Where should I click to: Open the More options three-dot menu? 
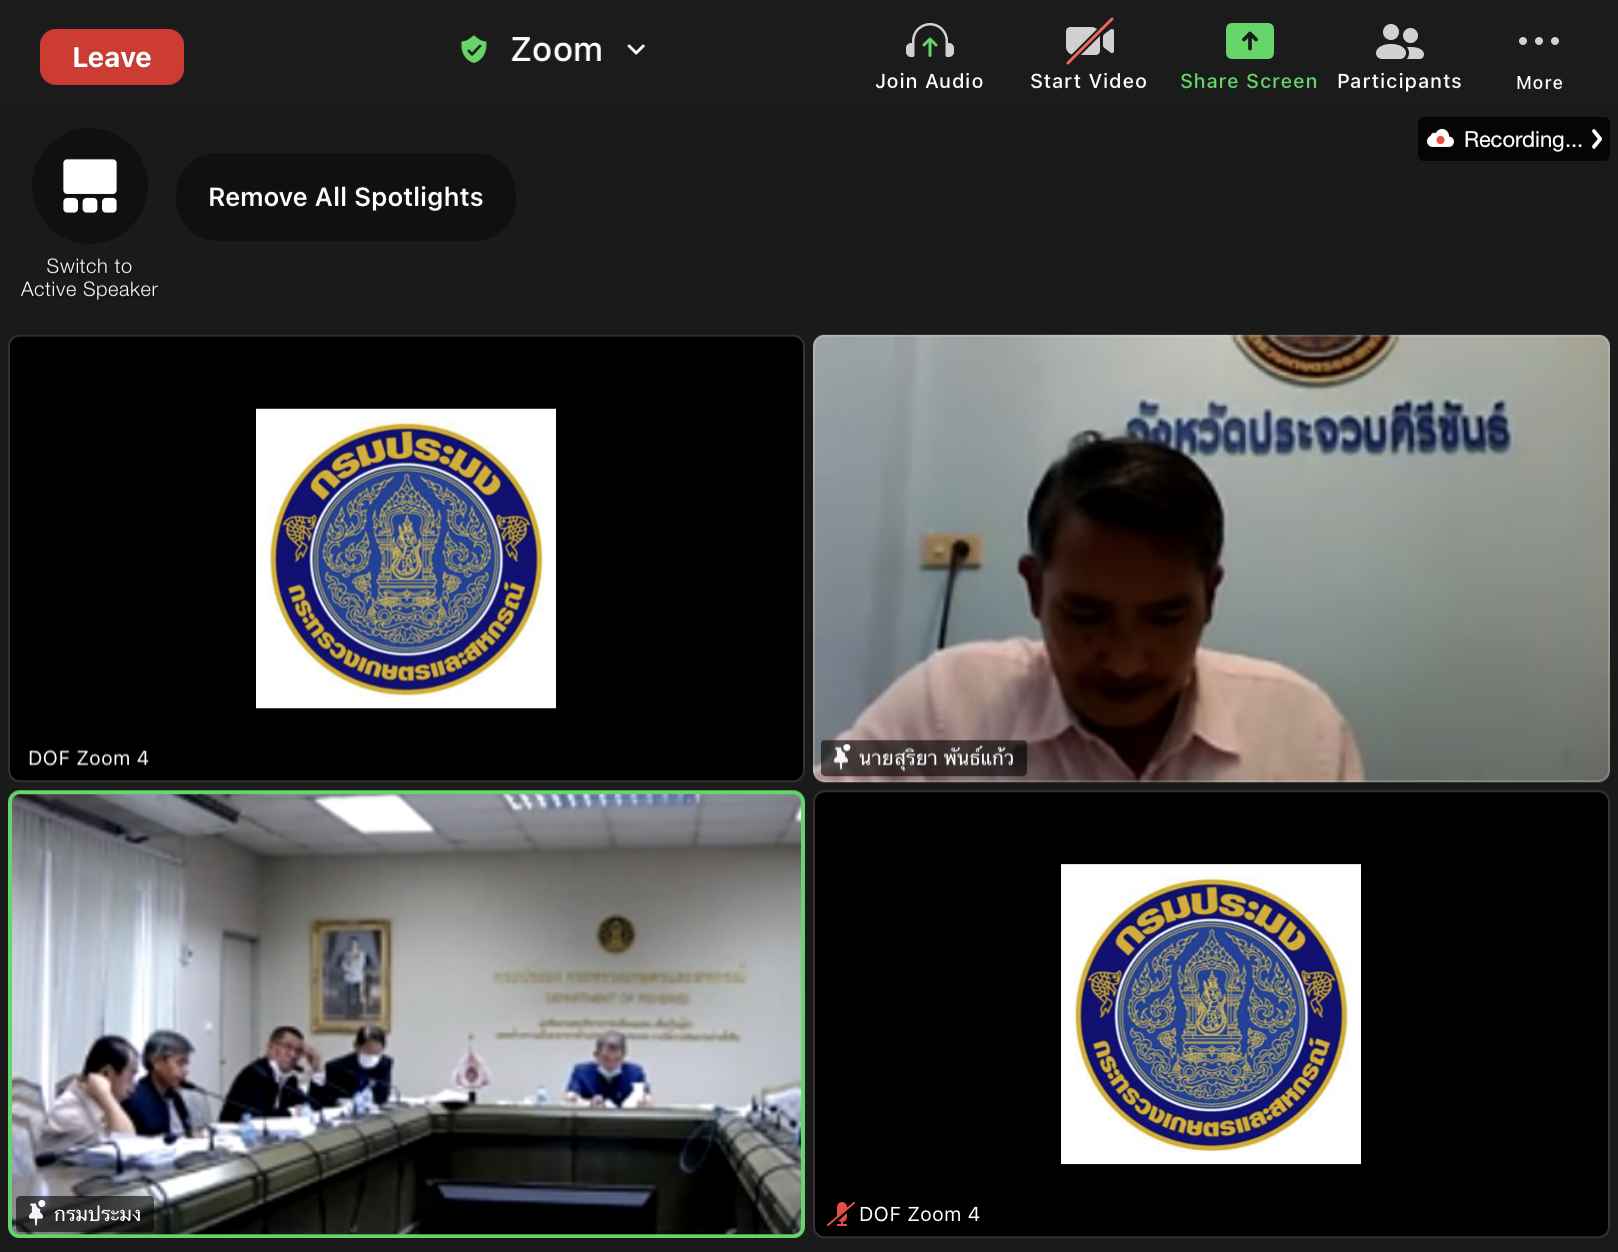[1539, 41]
